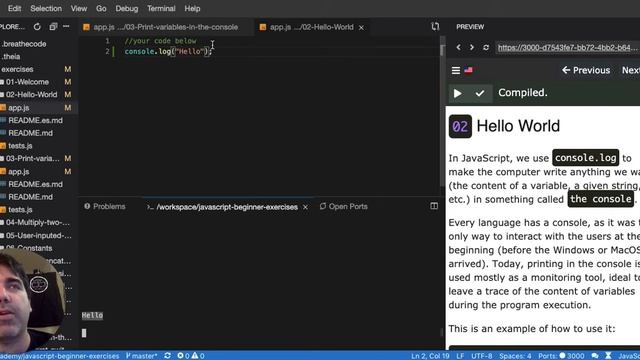
Task: Open the View menu
Action: pos(79,8)
